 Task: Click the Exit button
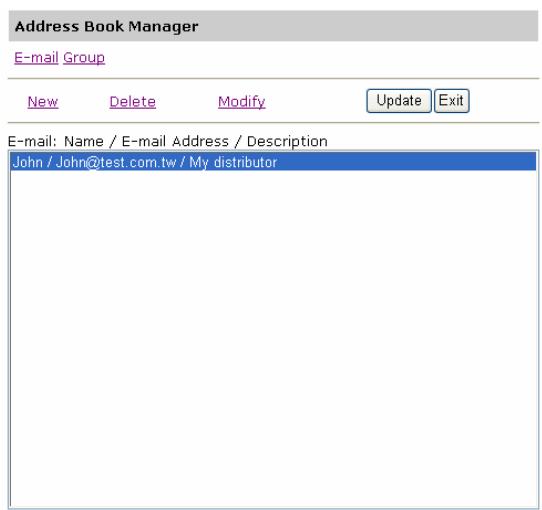(x=451, y=101)
